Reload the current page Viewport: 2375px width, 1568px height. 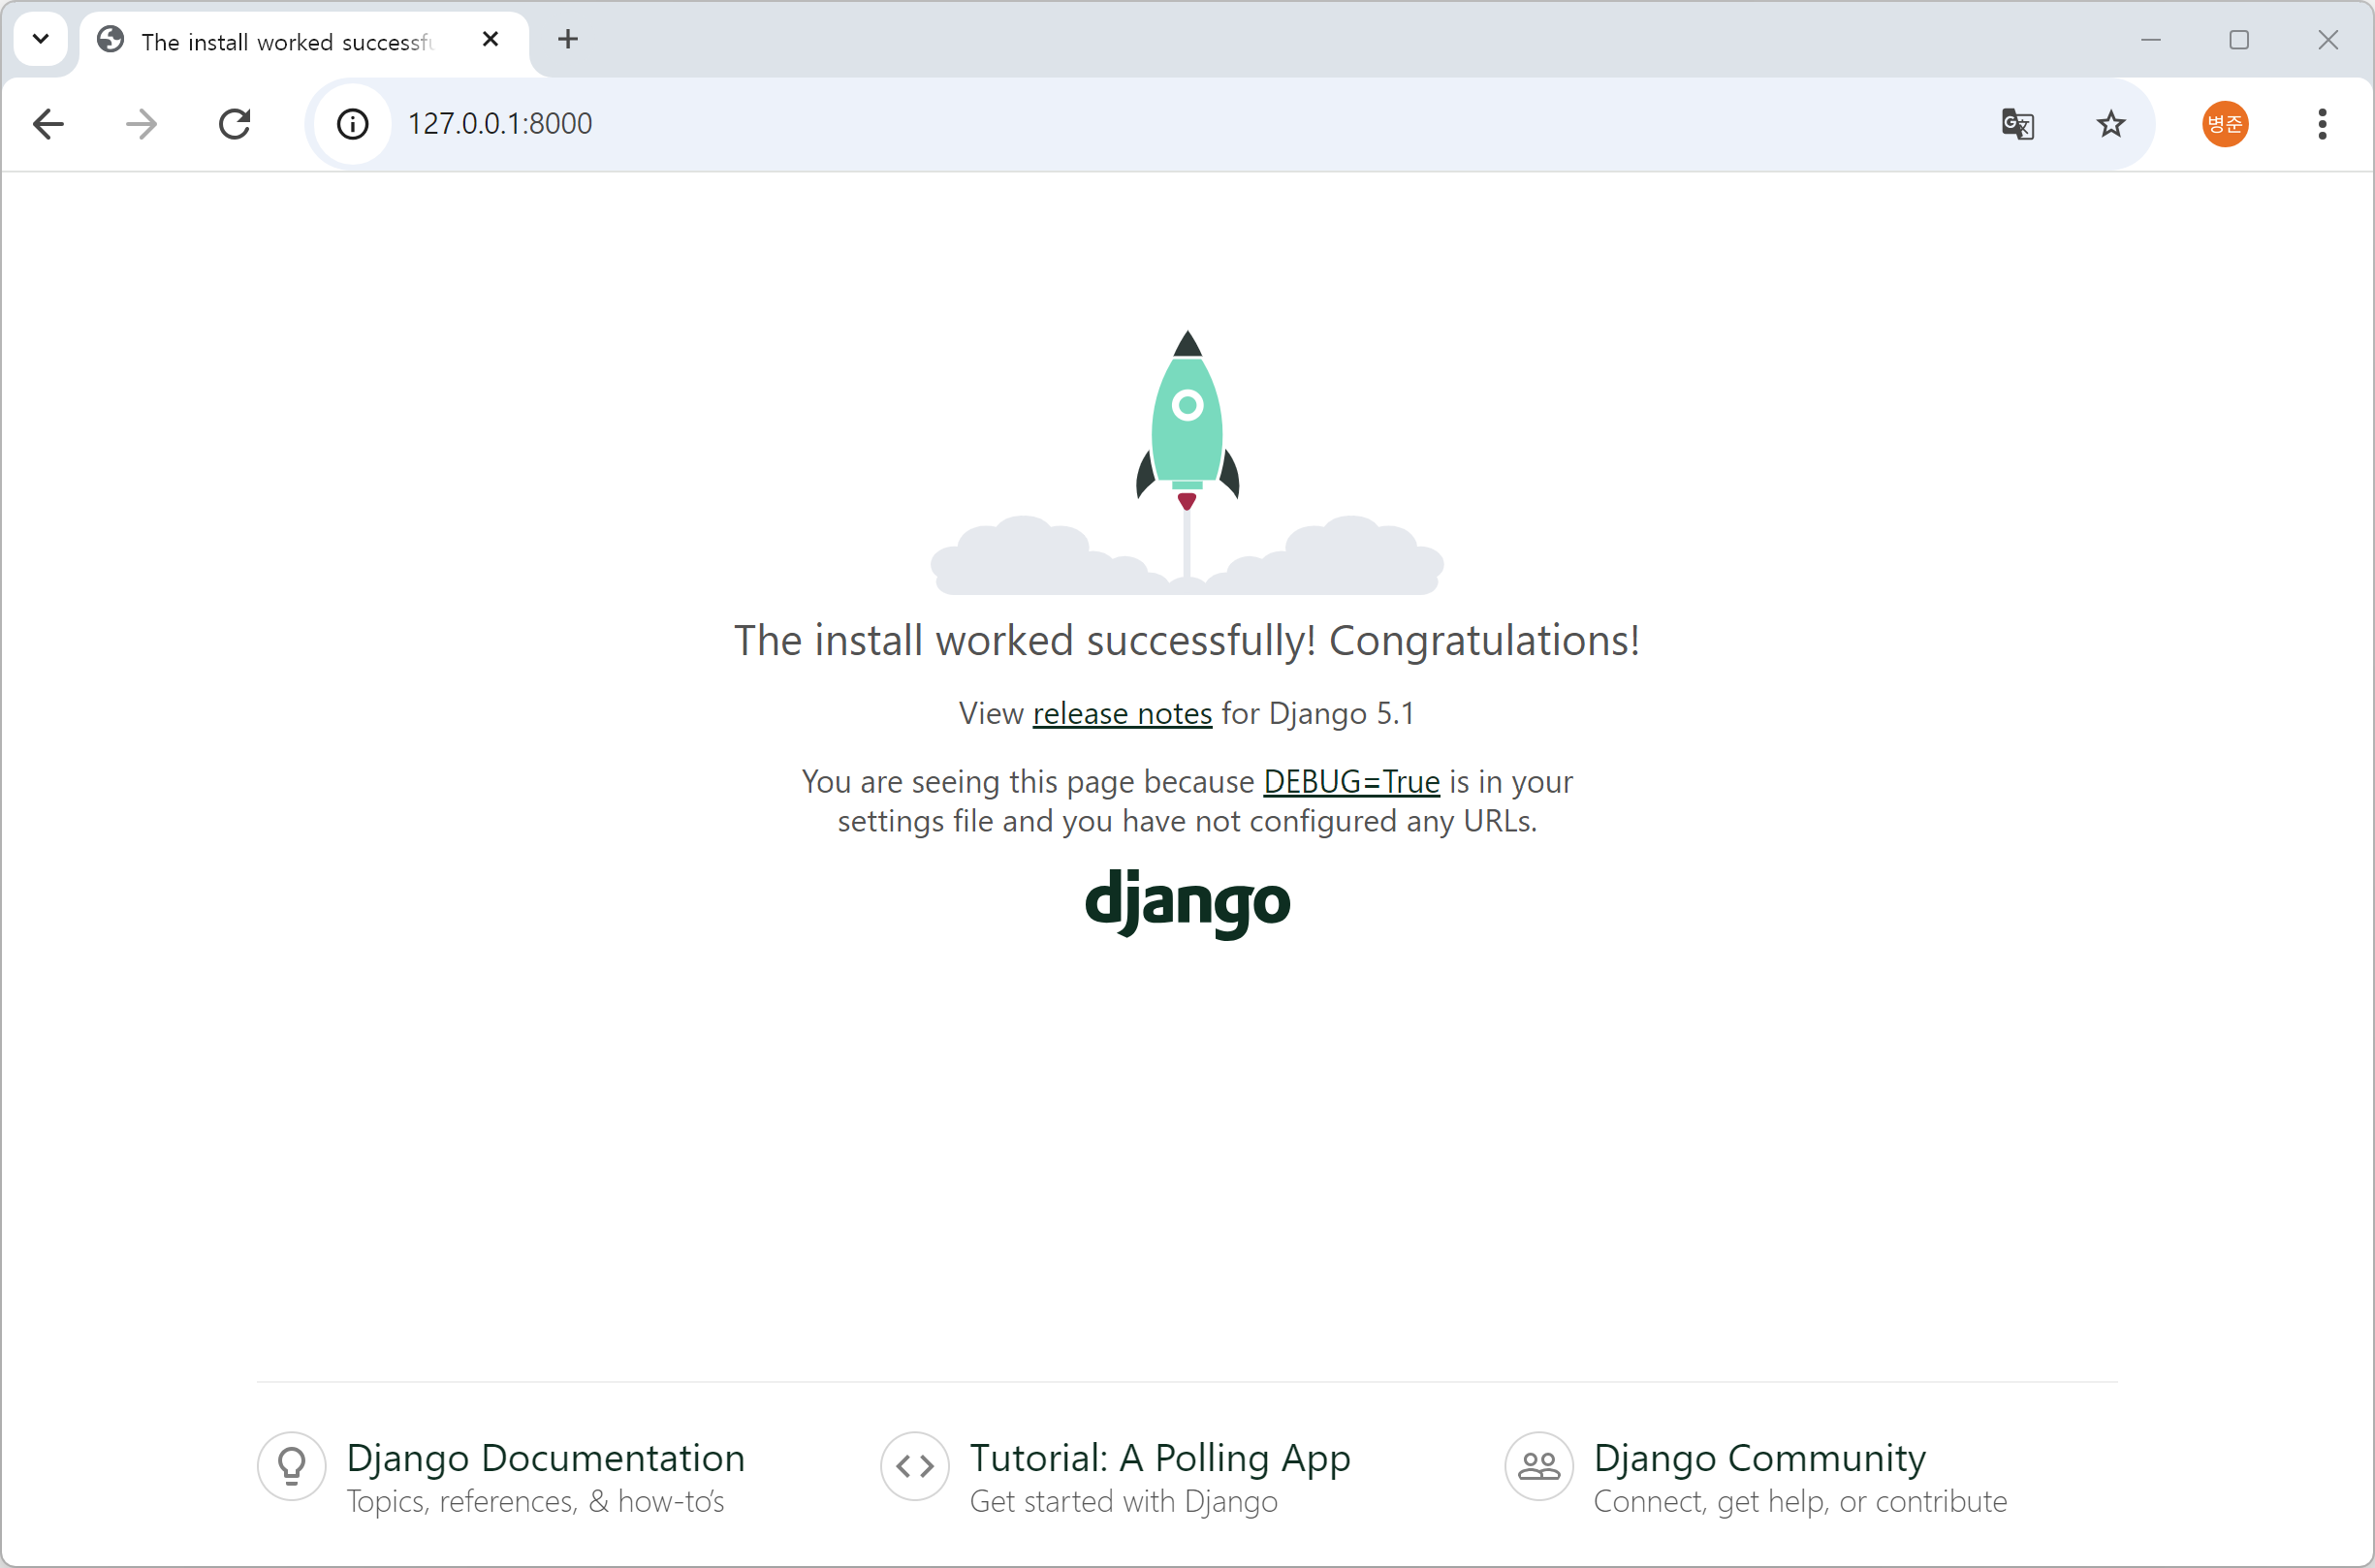[235, 124]
